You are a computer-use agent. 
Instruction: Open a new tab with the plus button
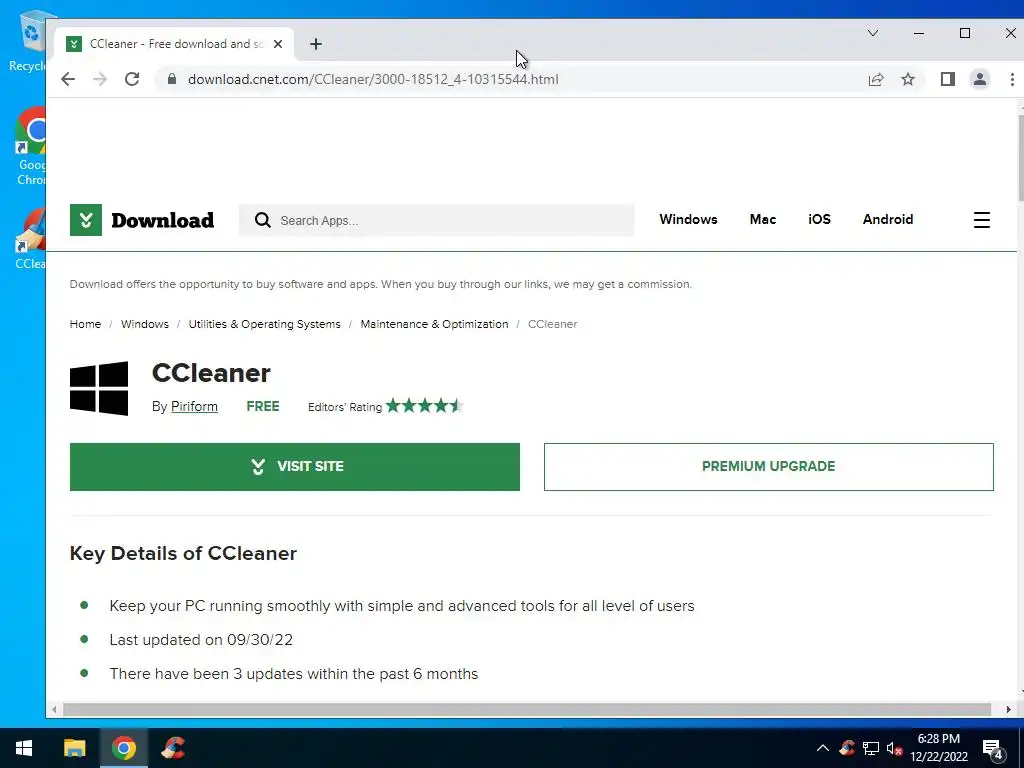point(316,44)
